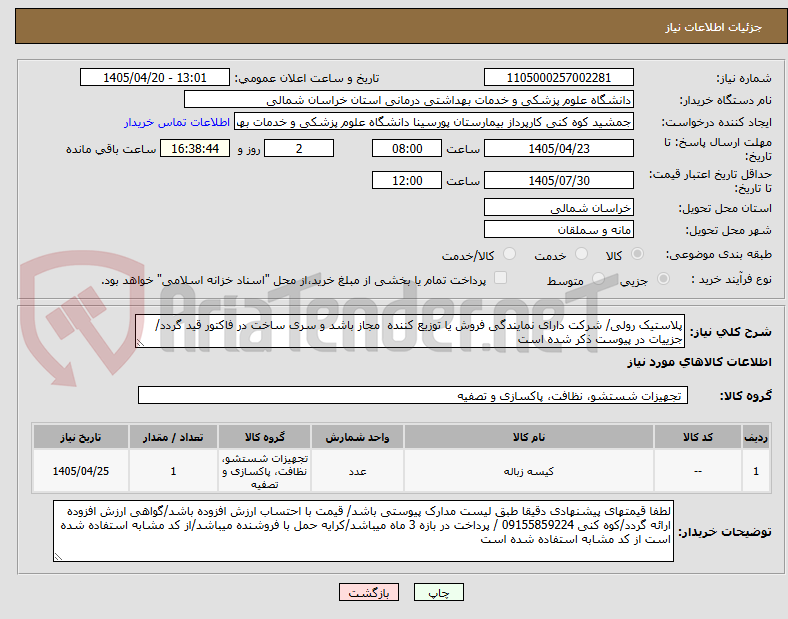Click the buyer organization name field
The width and height of the screenshot is (788, 619).
[x=409, y=99]
